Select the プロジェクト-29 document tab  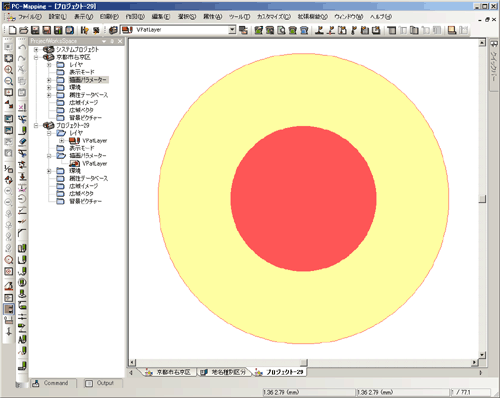[280, 372]
